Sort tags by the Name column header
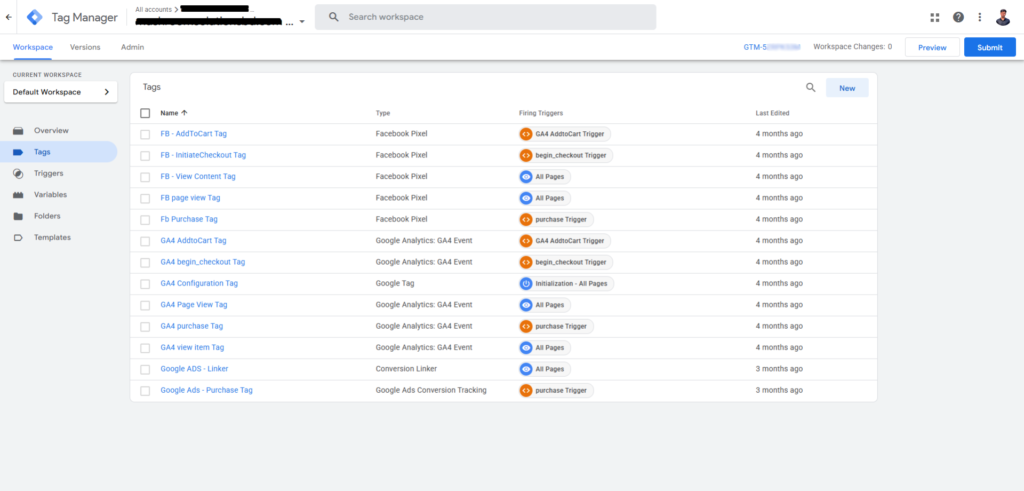1024x491 pixels. 173,113
